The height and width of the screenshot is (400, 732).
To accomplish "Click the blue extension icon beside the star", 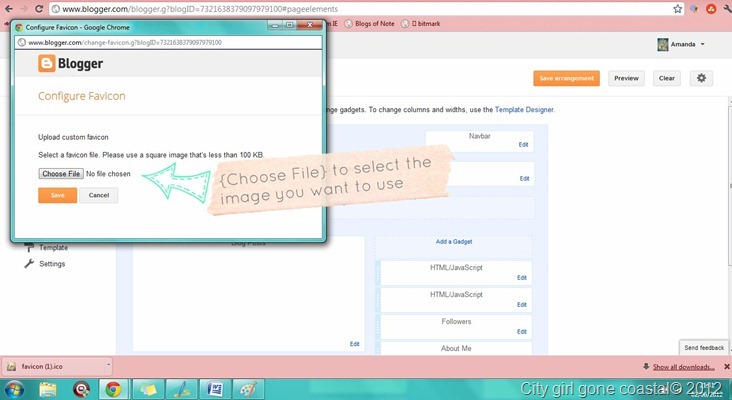I will pos(694,8).
